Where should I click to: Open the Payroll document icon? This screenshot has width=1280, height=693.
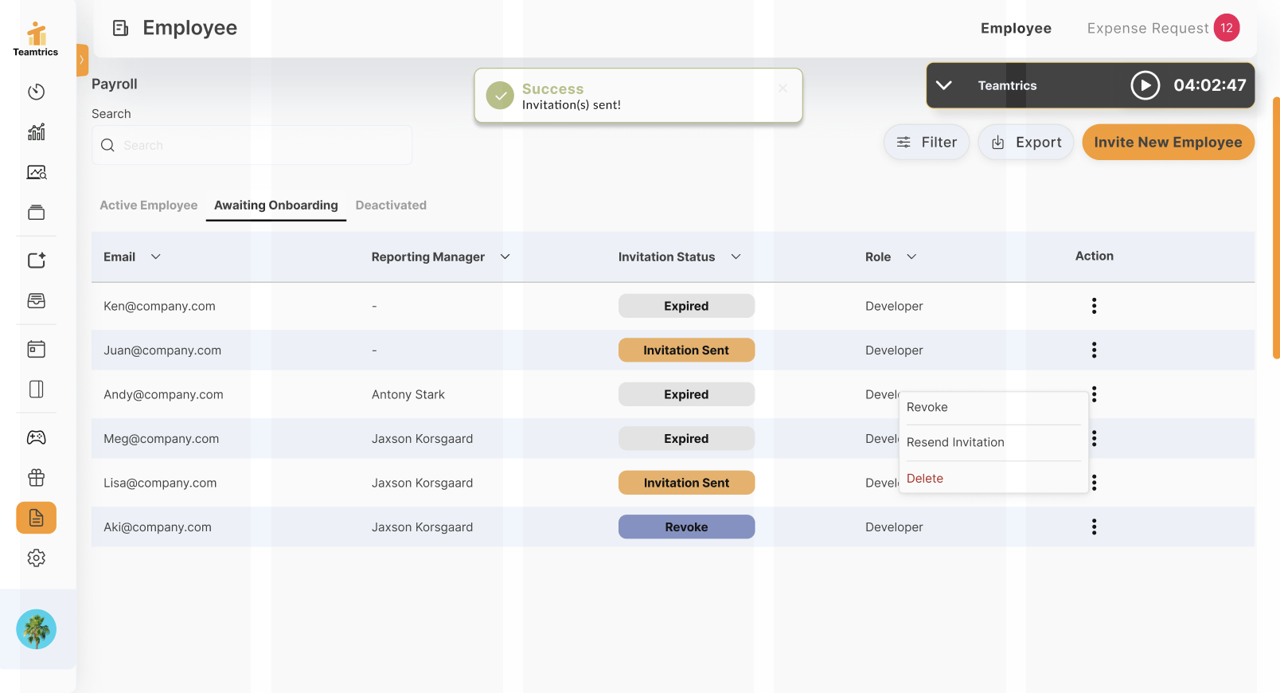click(x=36, y=517)
